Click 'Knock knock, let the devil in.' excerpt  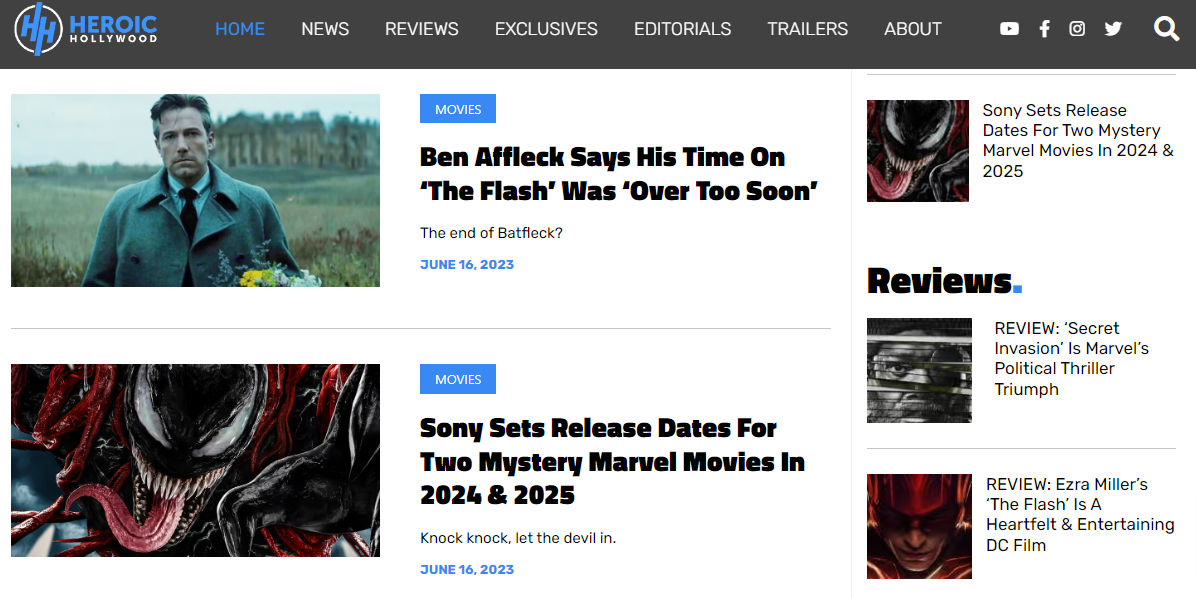tap(518, 538)
